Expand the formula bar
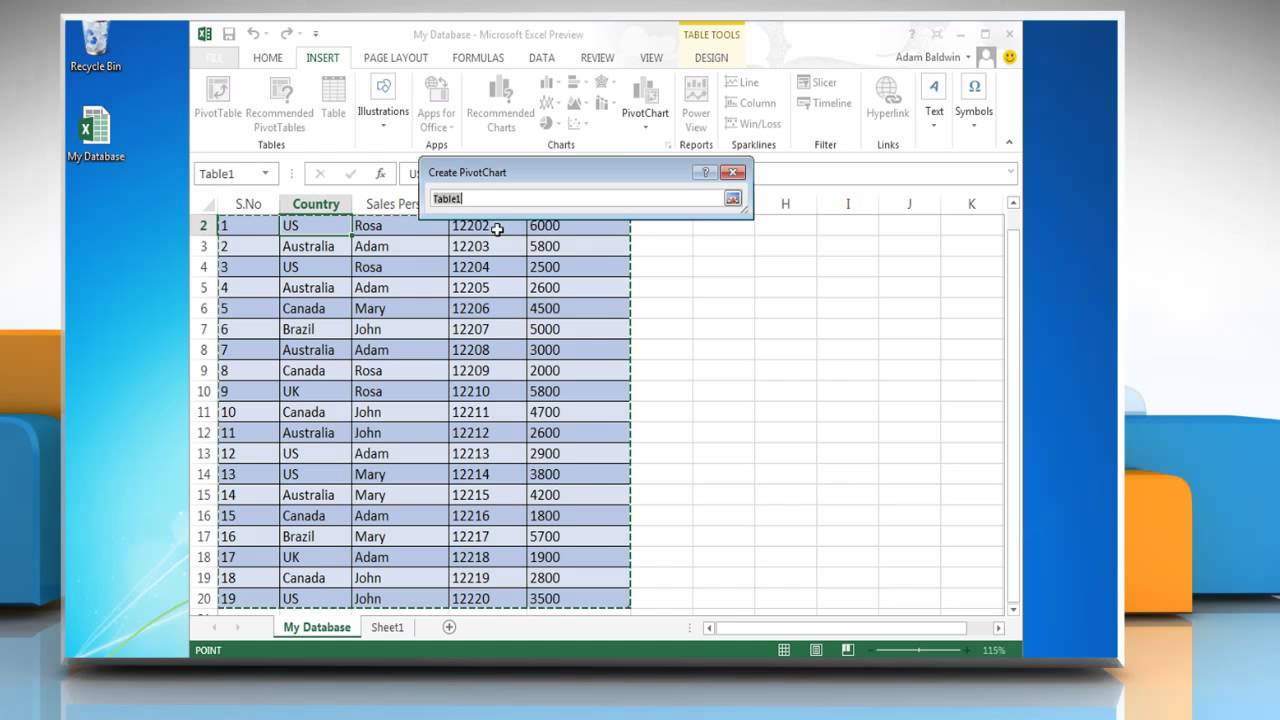1280x720 pixels. pos(1009,172)
